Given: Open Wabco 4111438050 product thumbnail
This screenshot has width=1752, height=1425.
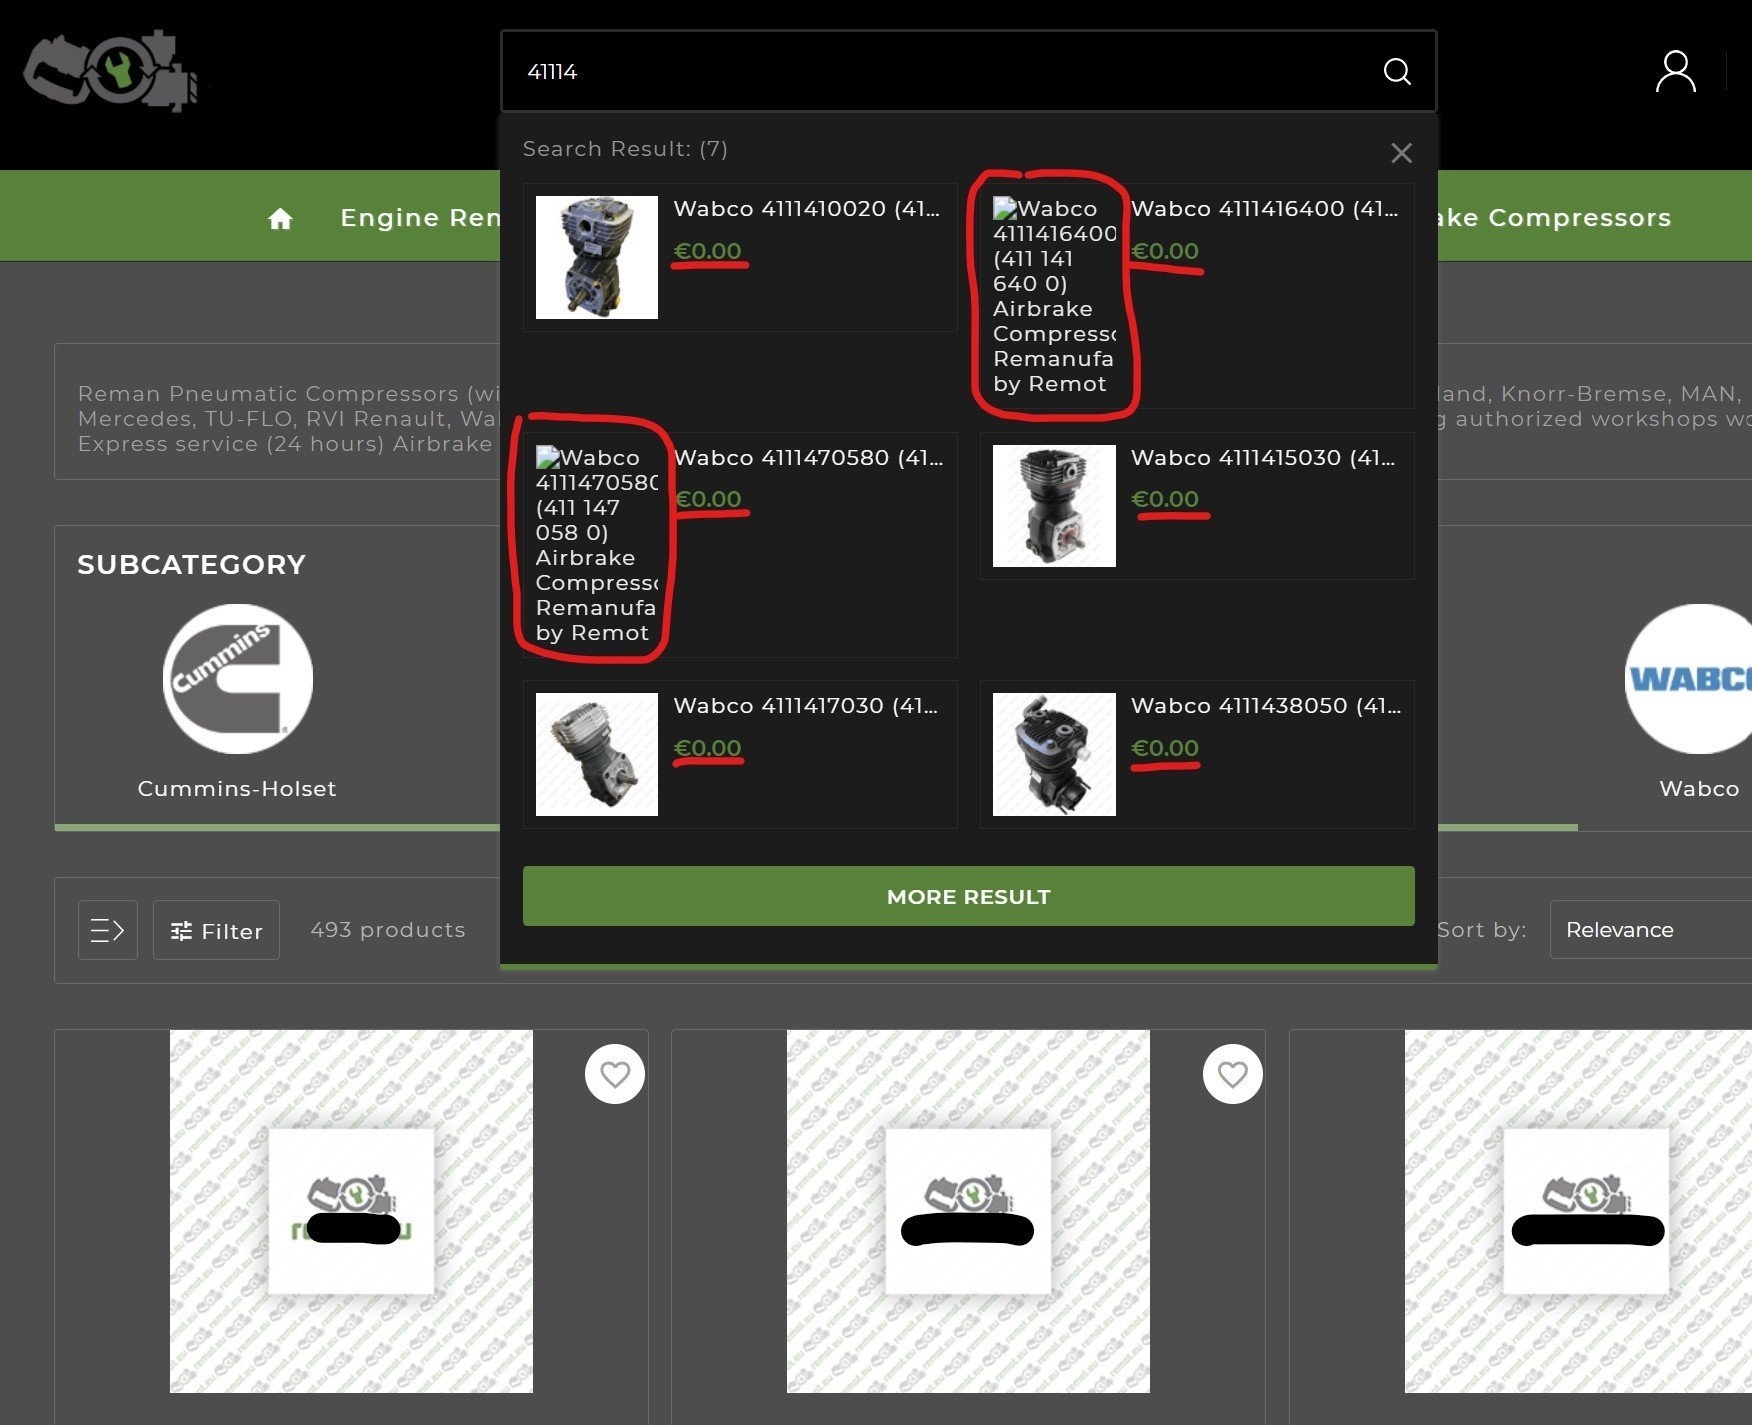Looking at the screenshot, I should click(x=1054, y=754).
